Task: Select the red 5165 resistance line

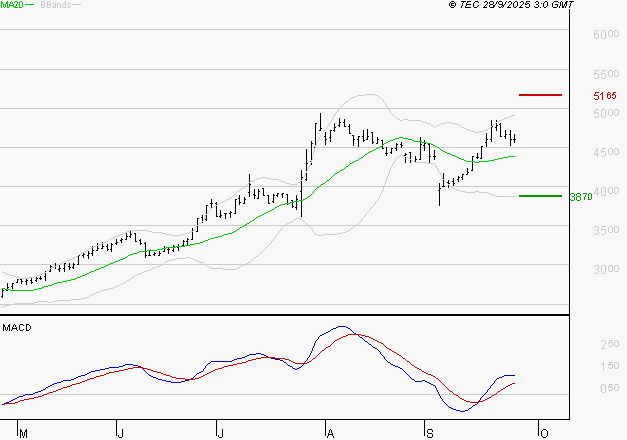Action: click(x=540, y=95)
